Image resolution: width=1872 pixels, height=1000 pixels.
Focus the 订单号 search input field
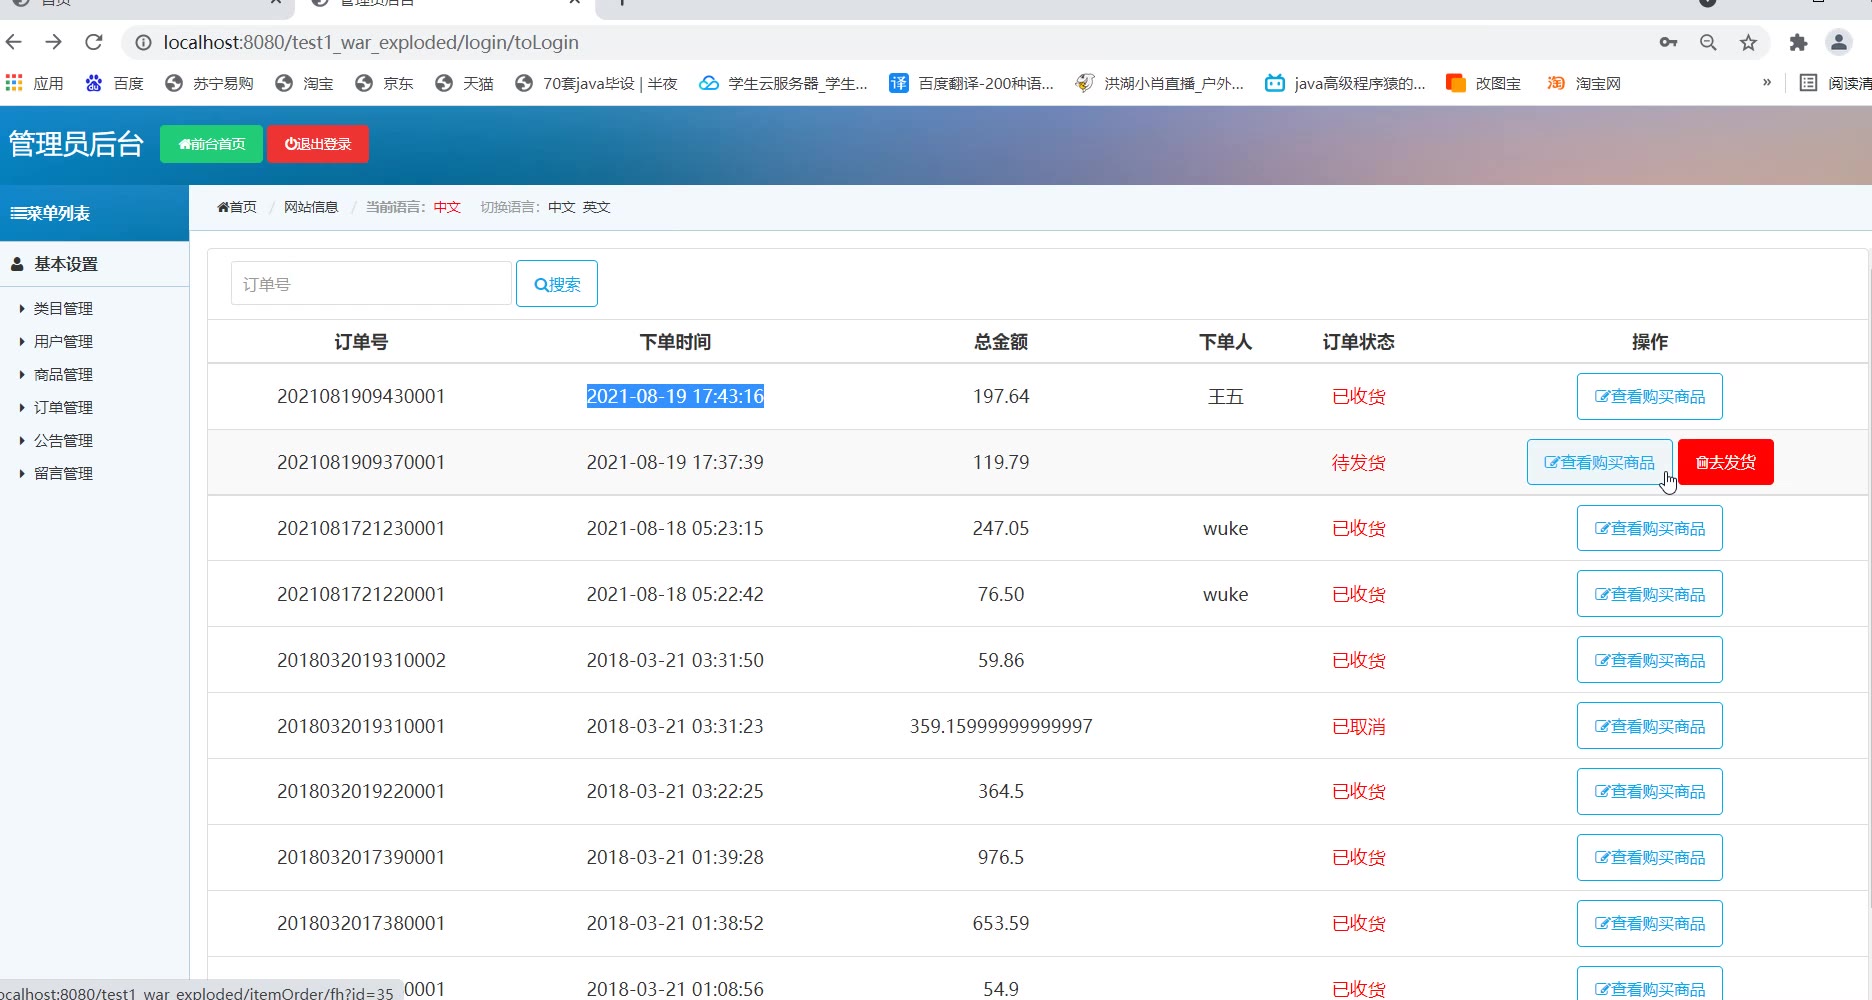tap(371, 284)
